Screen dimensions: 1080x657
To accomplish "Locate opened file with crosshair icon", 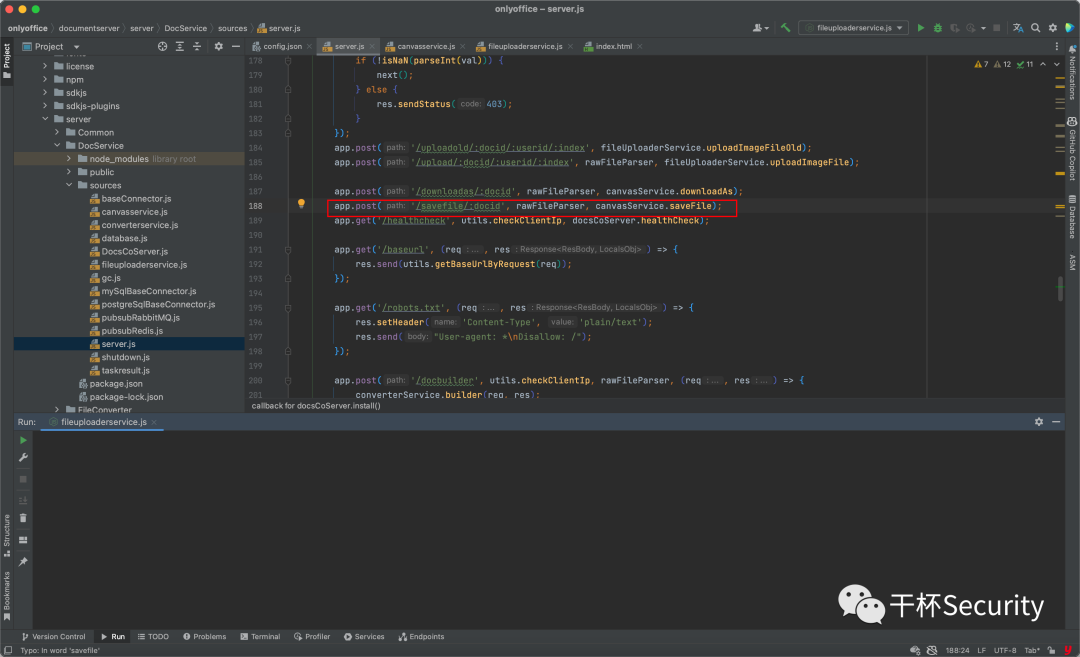I will 163,46.
